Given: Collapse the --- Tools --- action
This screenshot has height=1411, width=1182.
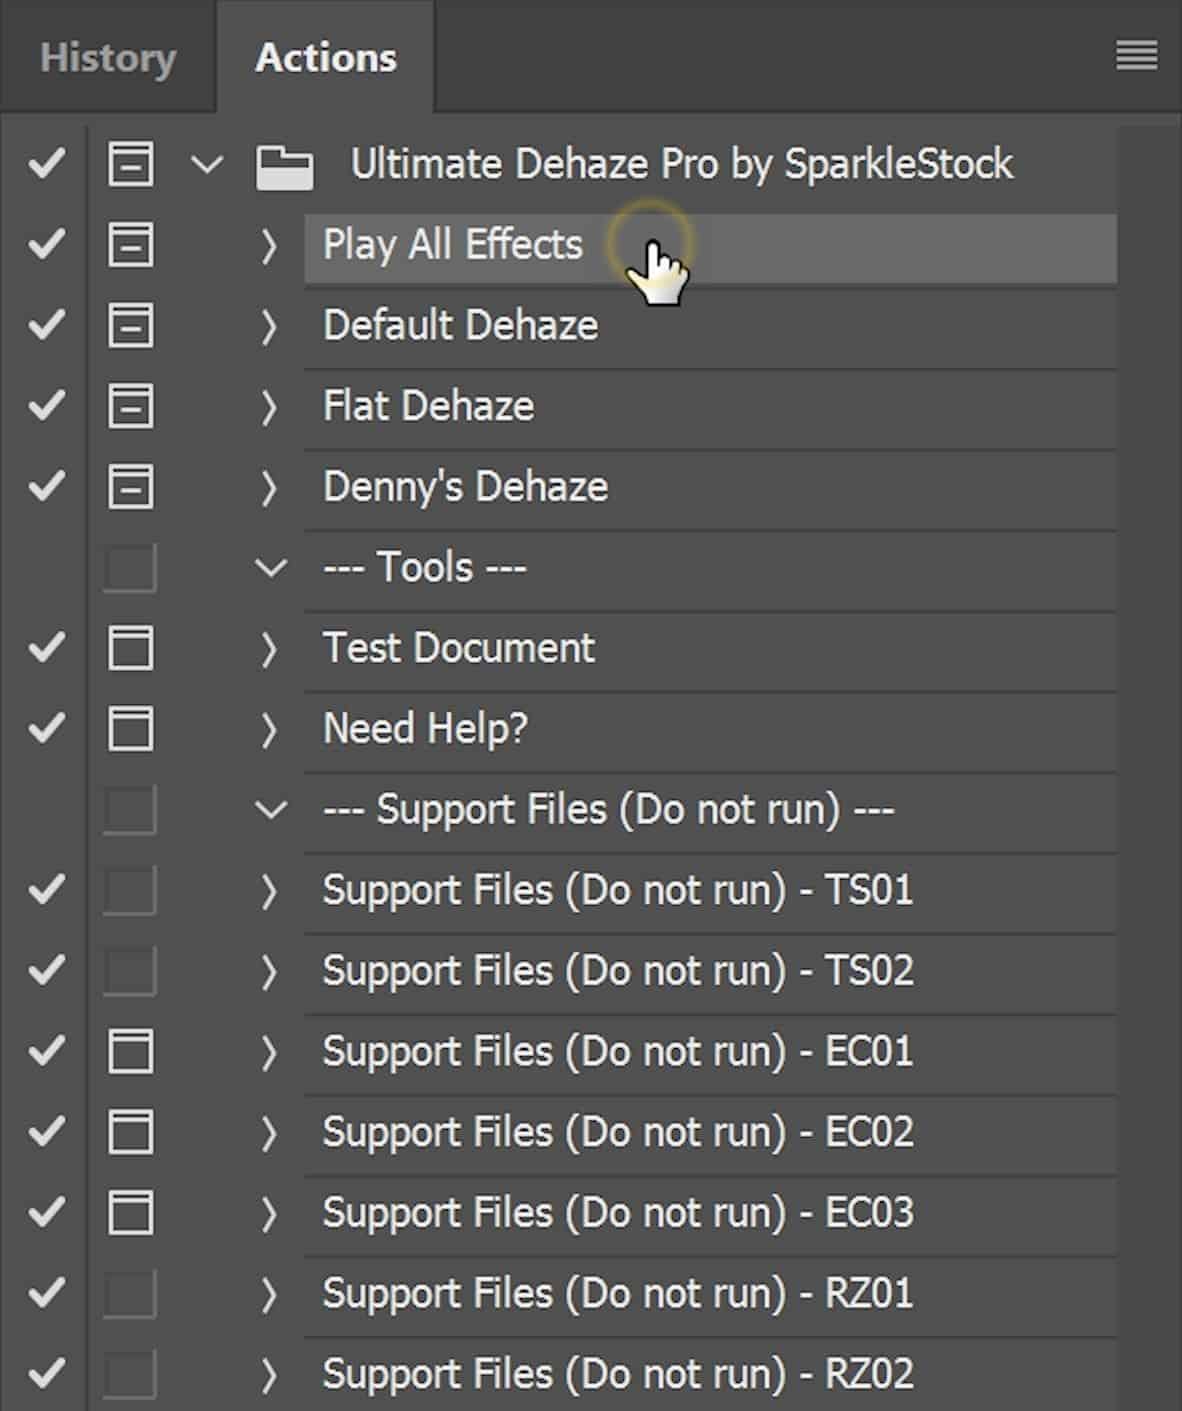Looking at the screenshot, I should pyautogui.click(x=271, y=568).
